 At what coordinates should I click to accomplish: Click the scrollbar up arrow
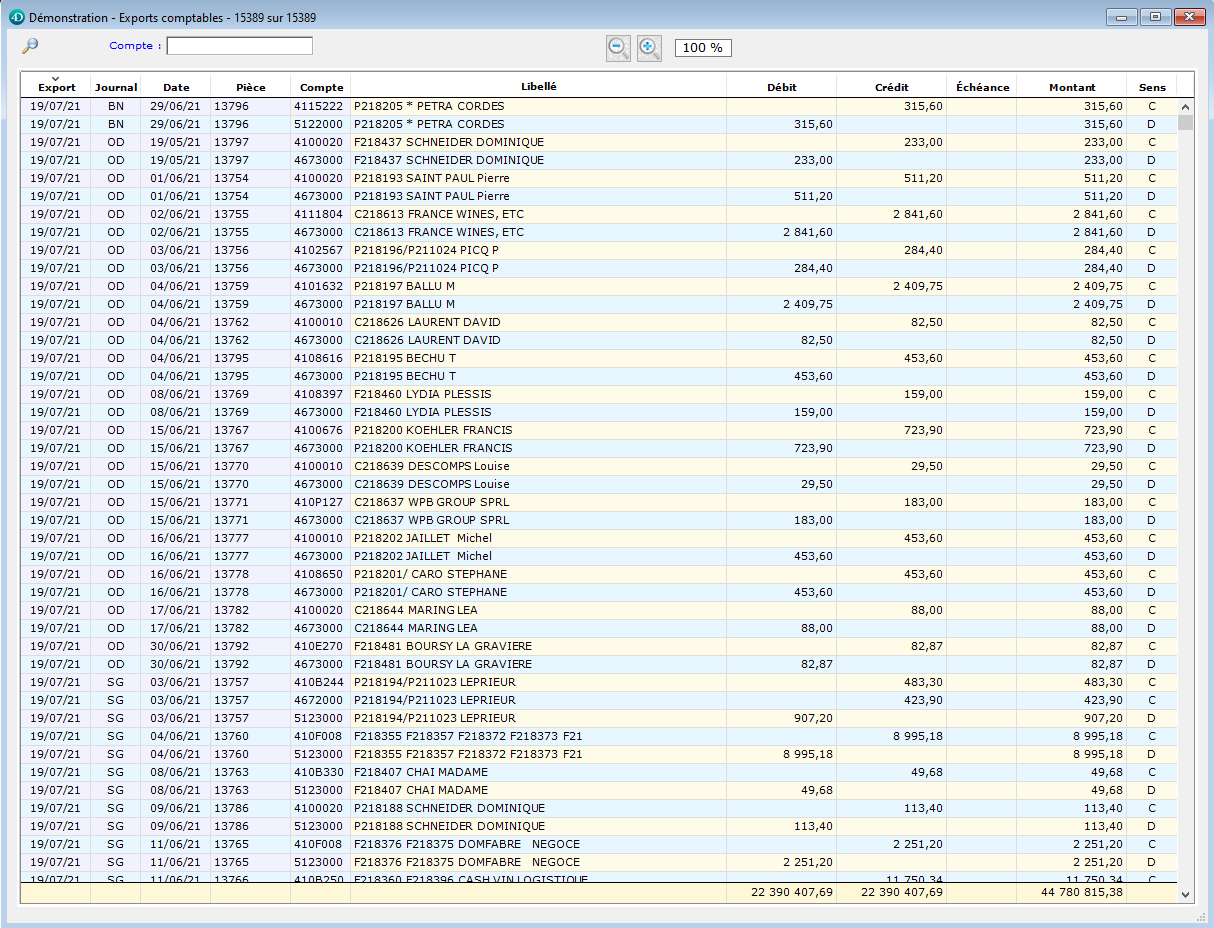[x=1186, y=106]
